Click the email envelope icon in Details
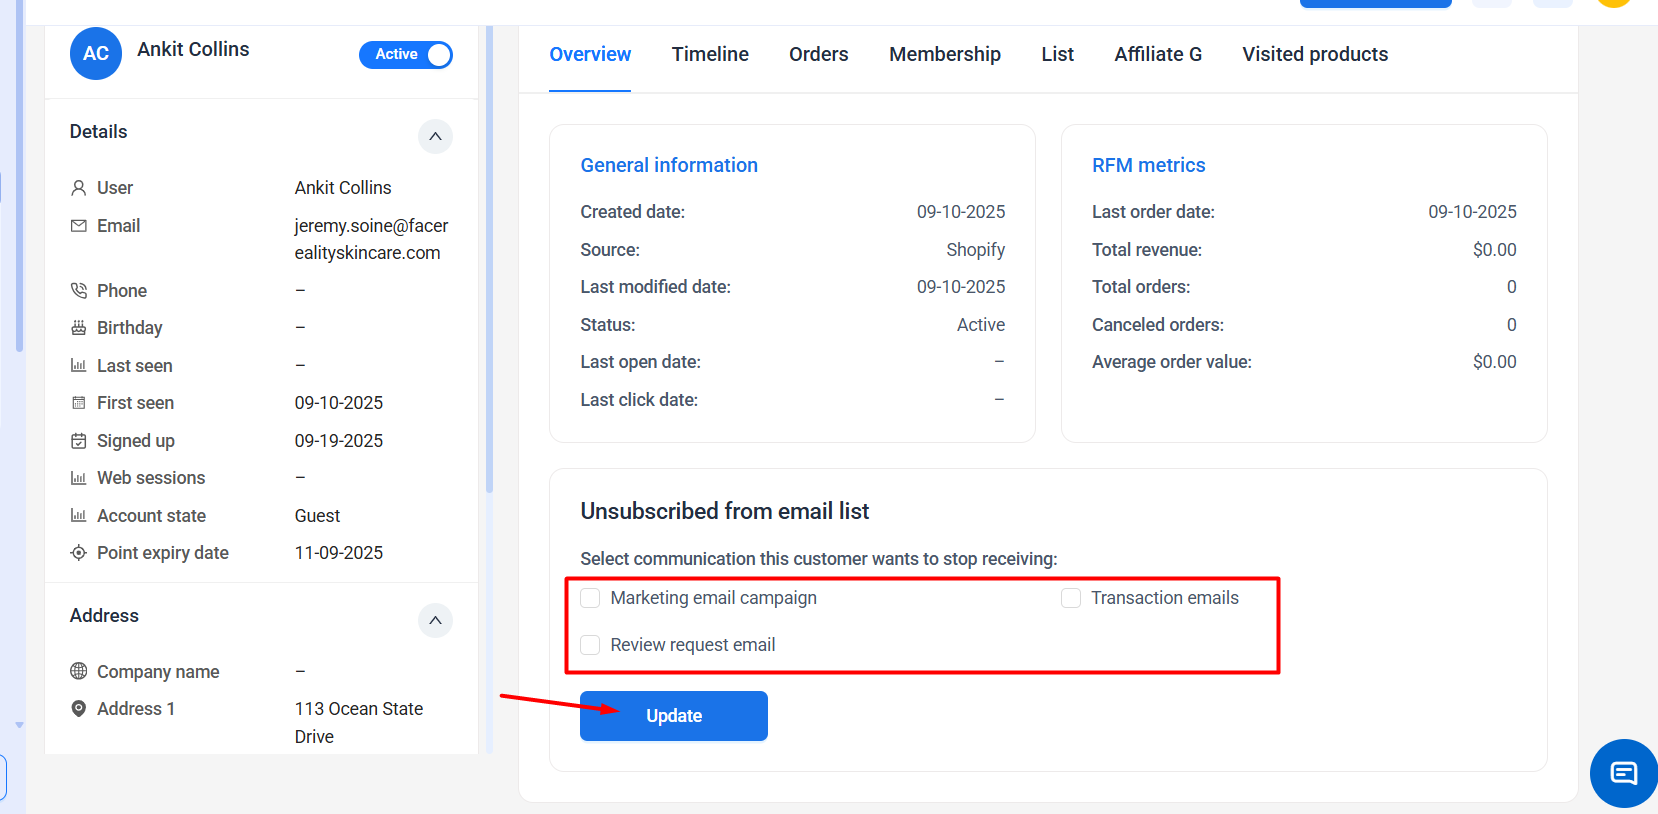Screen dimensions: 1658x814 coord(79,226)
